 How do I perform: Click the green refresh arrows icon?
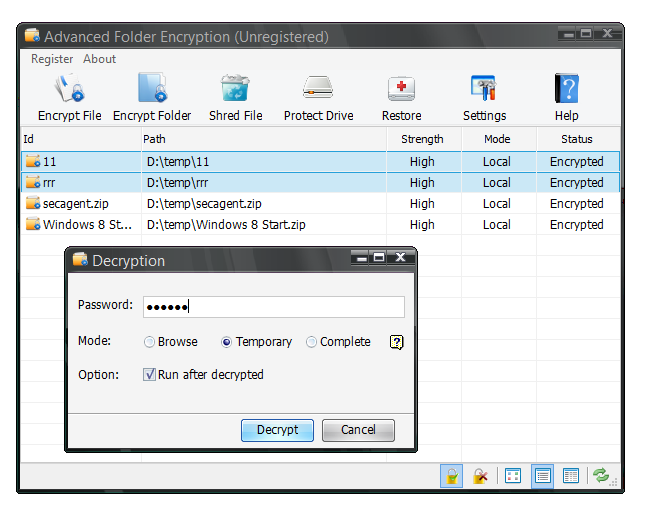click(601, 476)
